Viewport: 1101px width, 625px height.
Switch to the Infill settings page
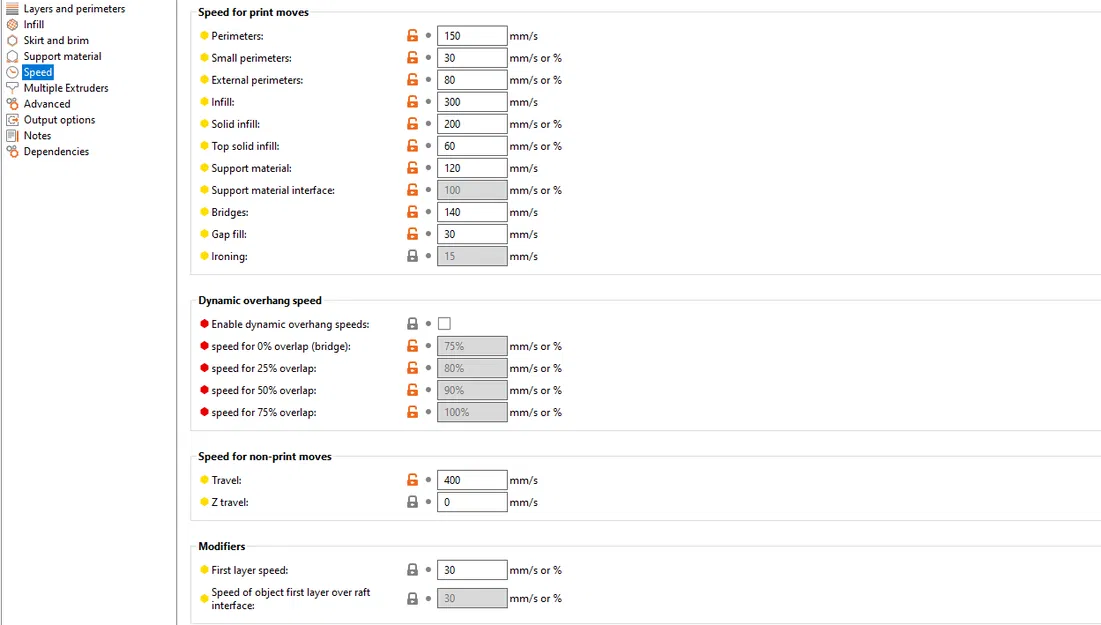(34, 25)
